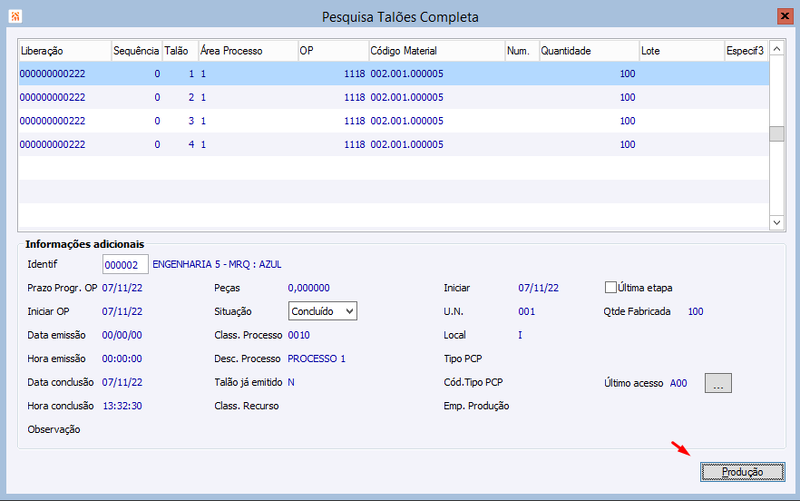Screen dimensions: 800x501
Task: Click the Iniciar date value 07/11/22
Action: 538,288
